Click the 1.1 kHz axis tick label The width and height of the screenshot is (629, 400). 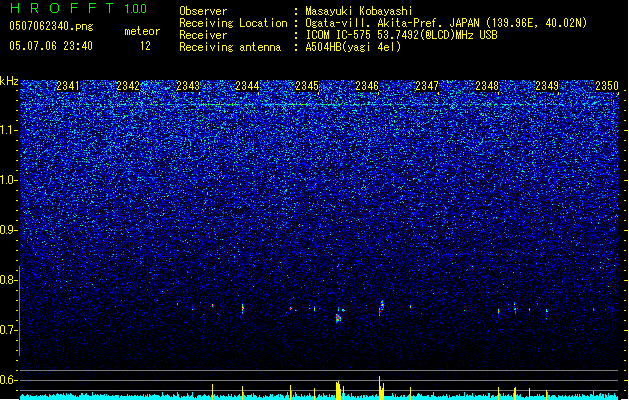coord(9,130)
